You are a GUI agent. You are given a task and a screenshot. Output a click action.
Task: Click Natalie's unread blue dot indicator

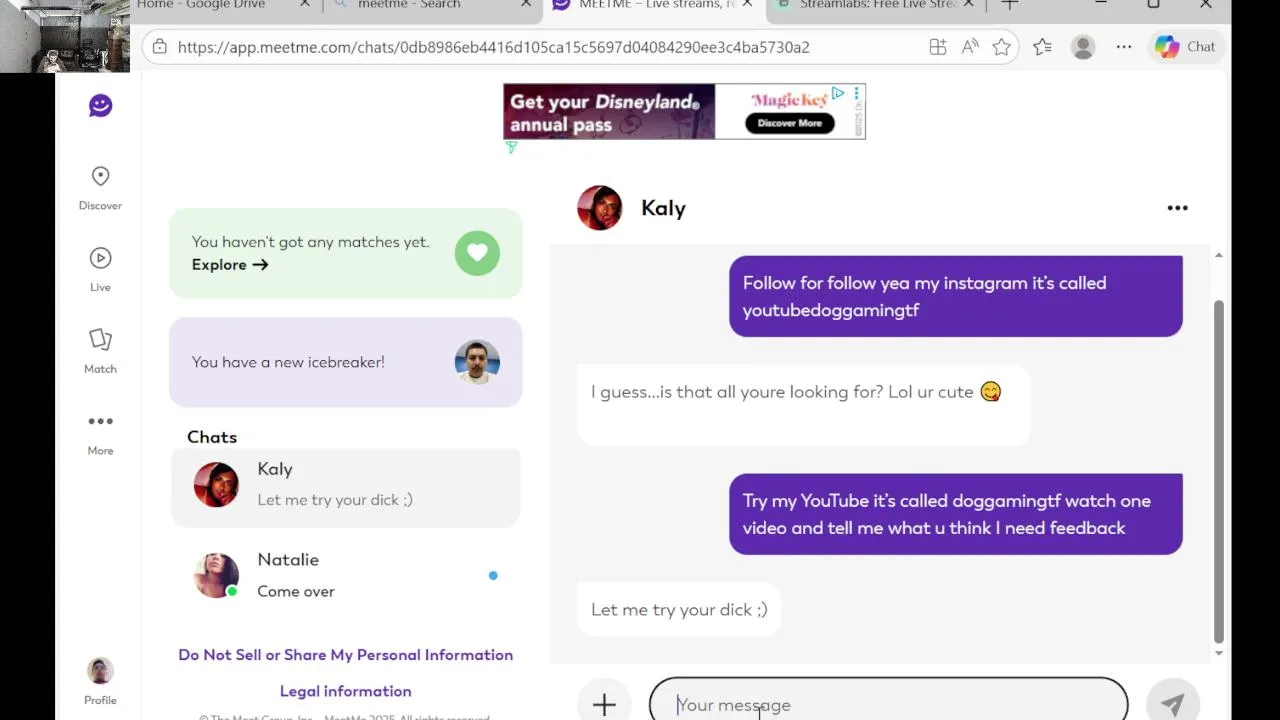[493, 575]
